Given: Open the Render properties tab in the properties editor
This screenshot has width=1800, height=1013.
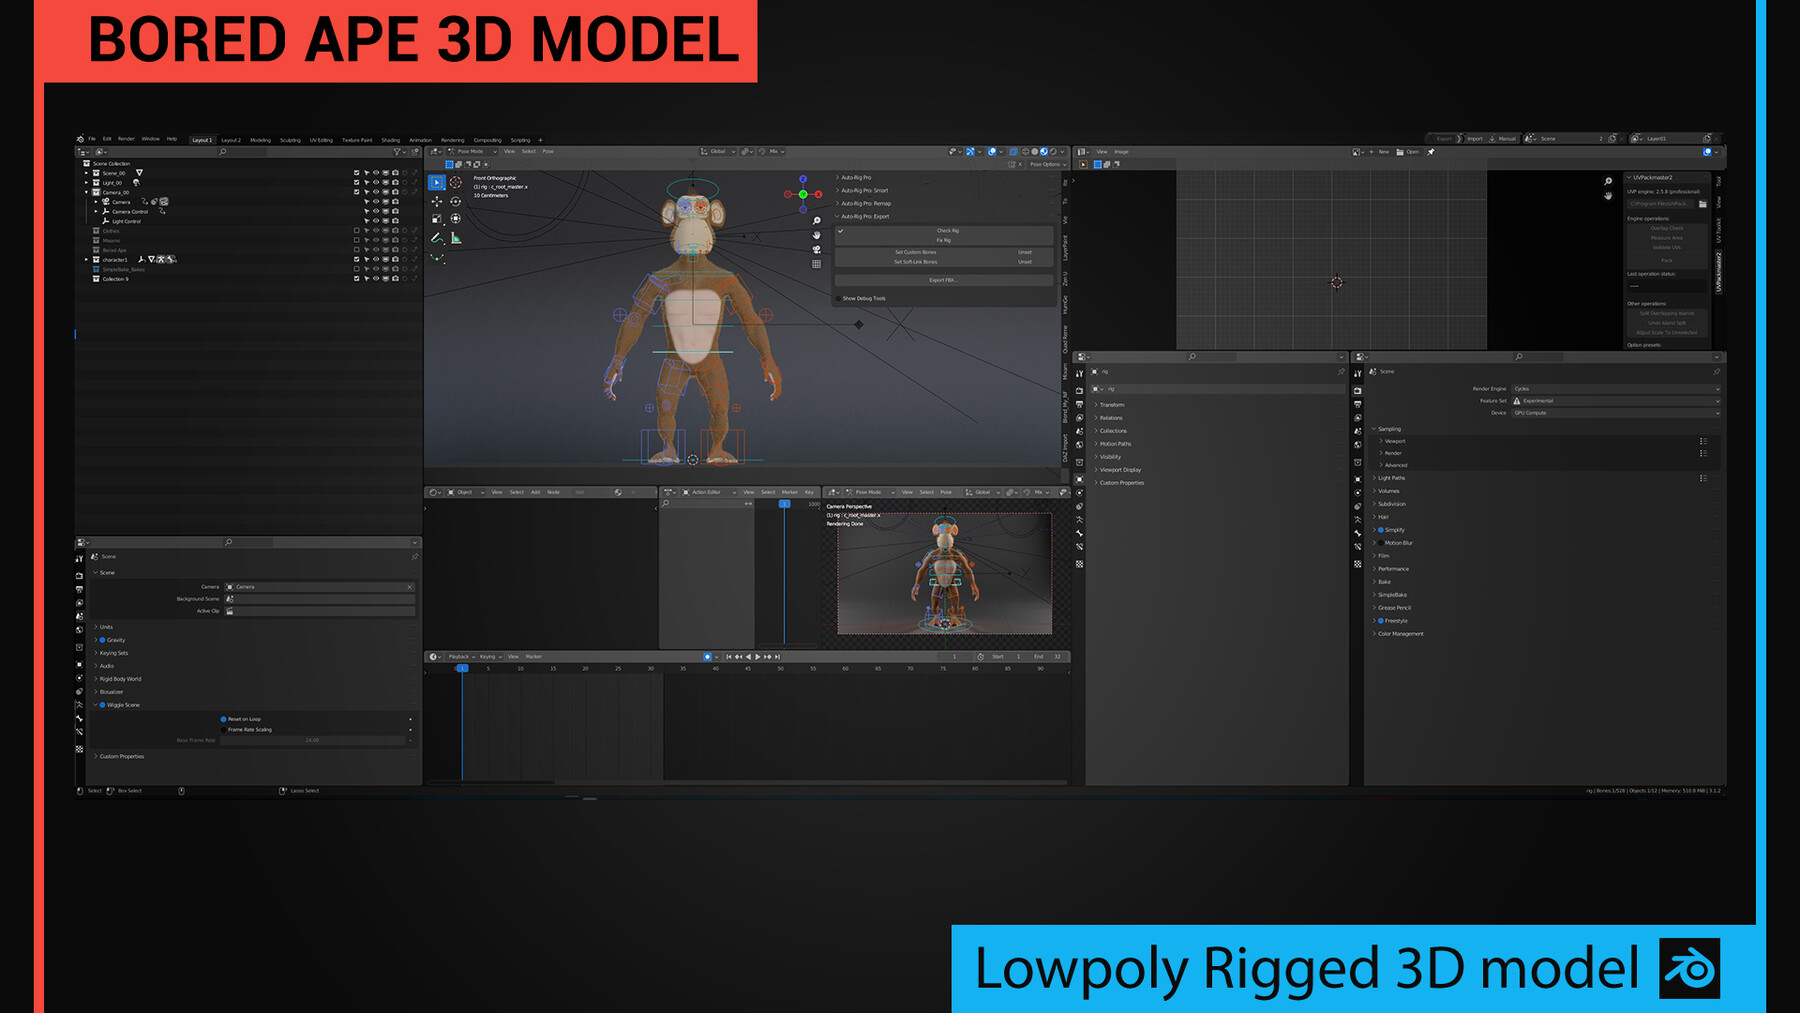Looking at the screenshot, I should click(x=1357, y=389).
